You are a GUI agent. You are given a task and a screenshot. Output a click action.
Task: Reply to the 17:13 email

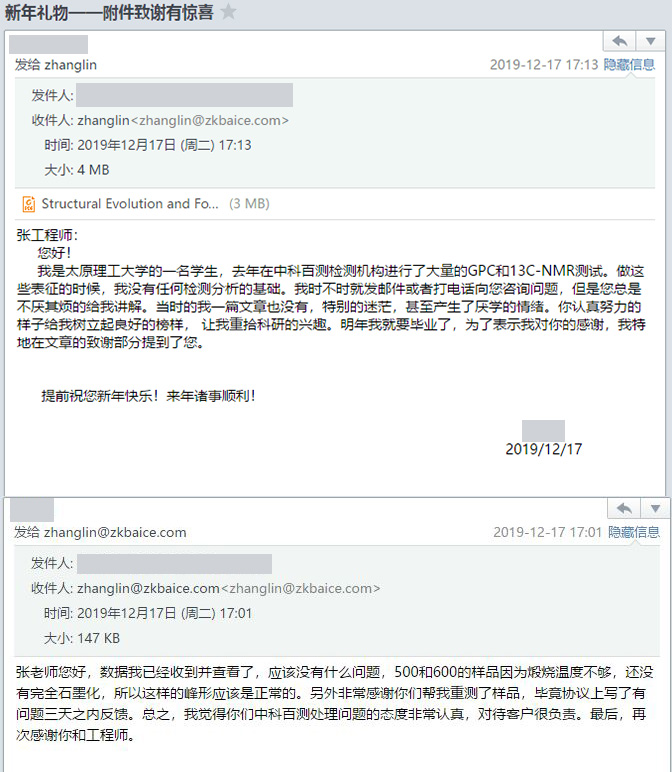[x=619, y=41]
